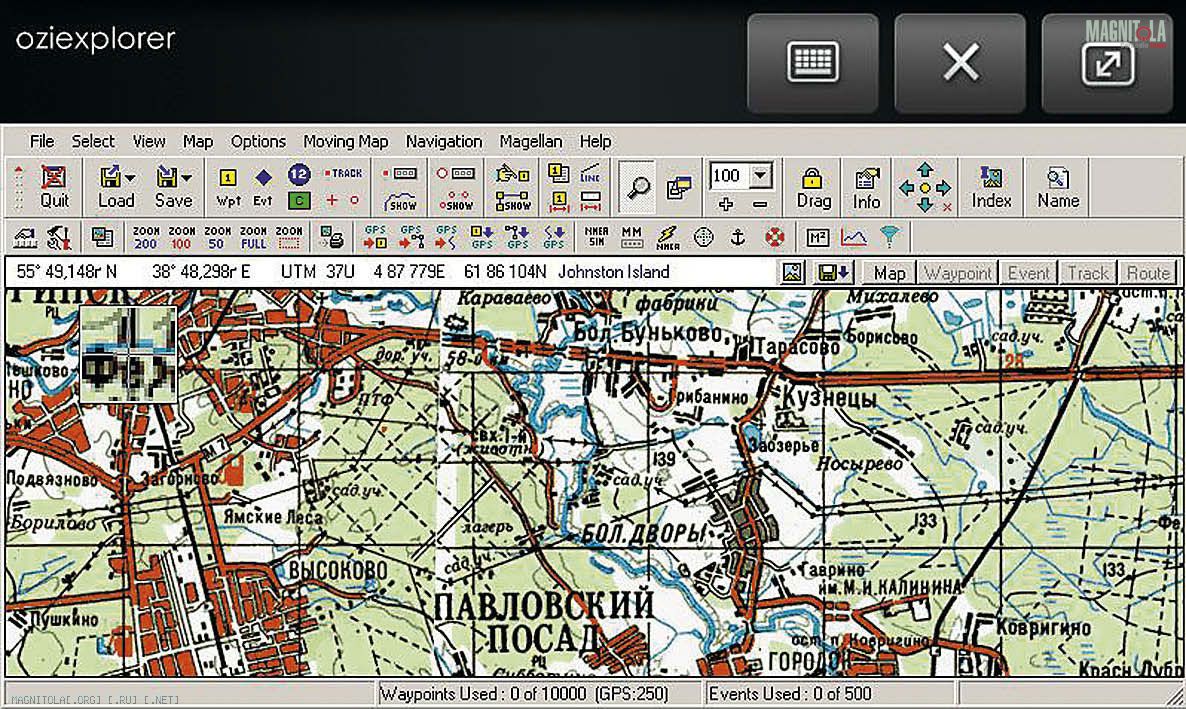Screen dimensions: 1186x709
Task: Click the NMEA lightning bolt icon
Action: point(667,237)
